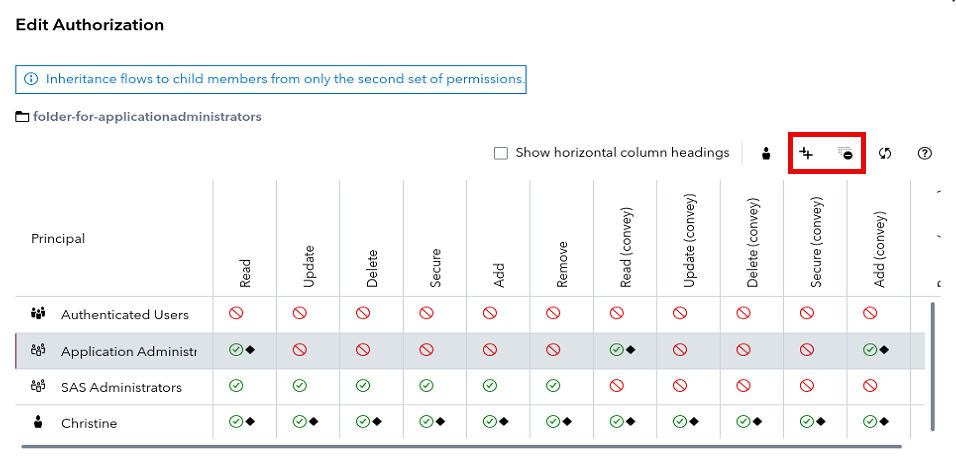Click the Principal column header
The image size is (956, 466).
(58, 239)
